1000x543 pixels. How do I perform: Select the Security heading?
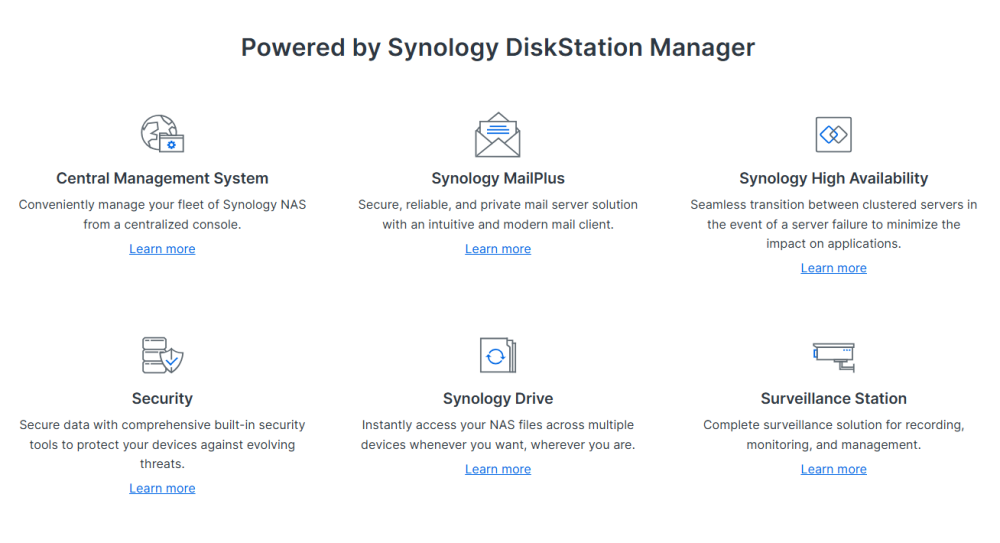click(162, 398)
